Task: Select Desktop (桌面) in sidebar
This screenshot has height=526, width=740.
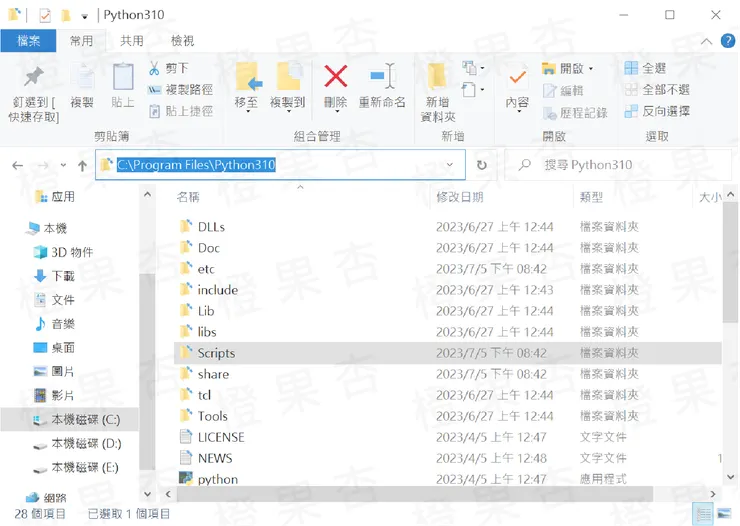Action: [54, 348]
